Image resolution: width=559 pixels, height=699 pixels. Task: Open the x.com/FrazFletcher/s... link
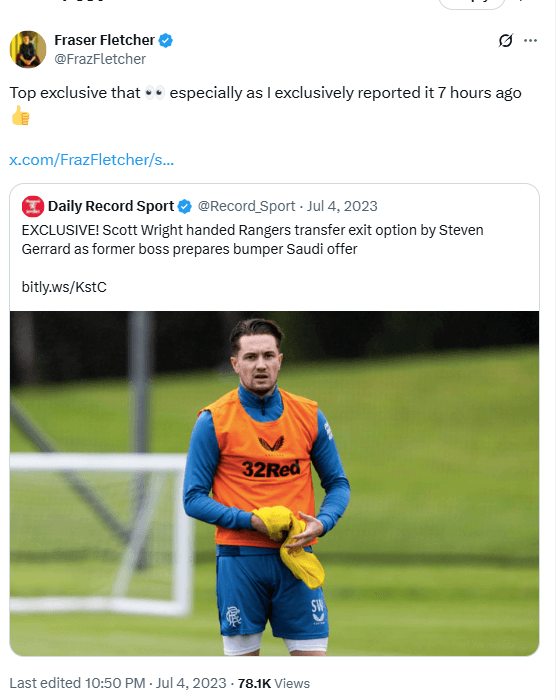tap(91, 160)
